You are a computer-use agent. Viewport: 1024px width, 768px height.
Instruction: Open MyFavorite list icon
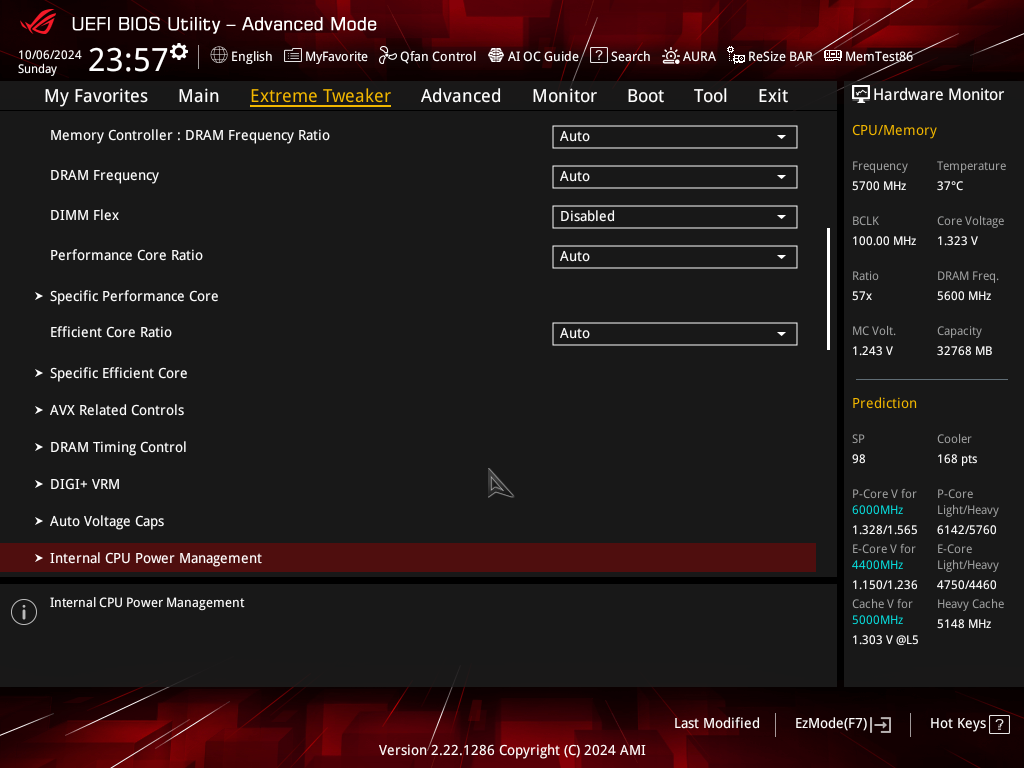coord(293,56)
